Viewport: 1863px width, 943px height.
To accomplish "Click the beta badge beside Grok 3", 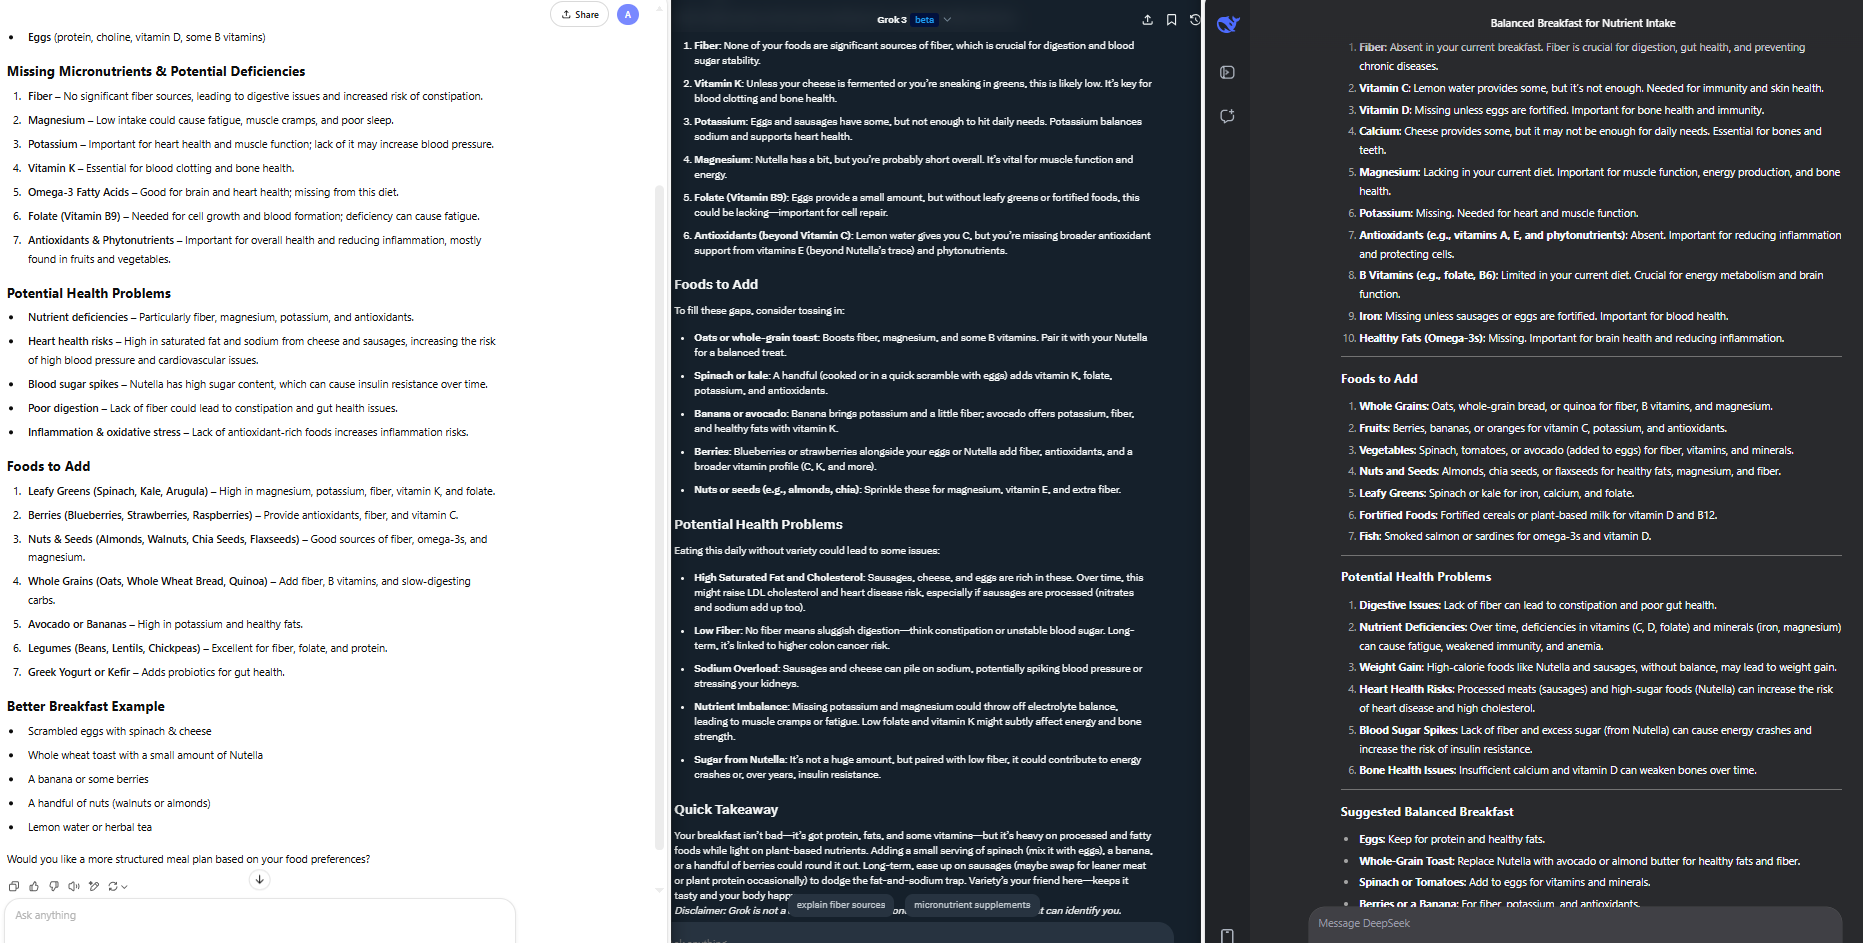I will click(925, 20).
